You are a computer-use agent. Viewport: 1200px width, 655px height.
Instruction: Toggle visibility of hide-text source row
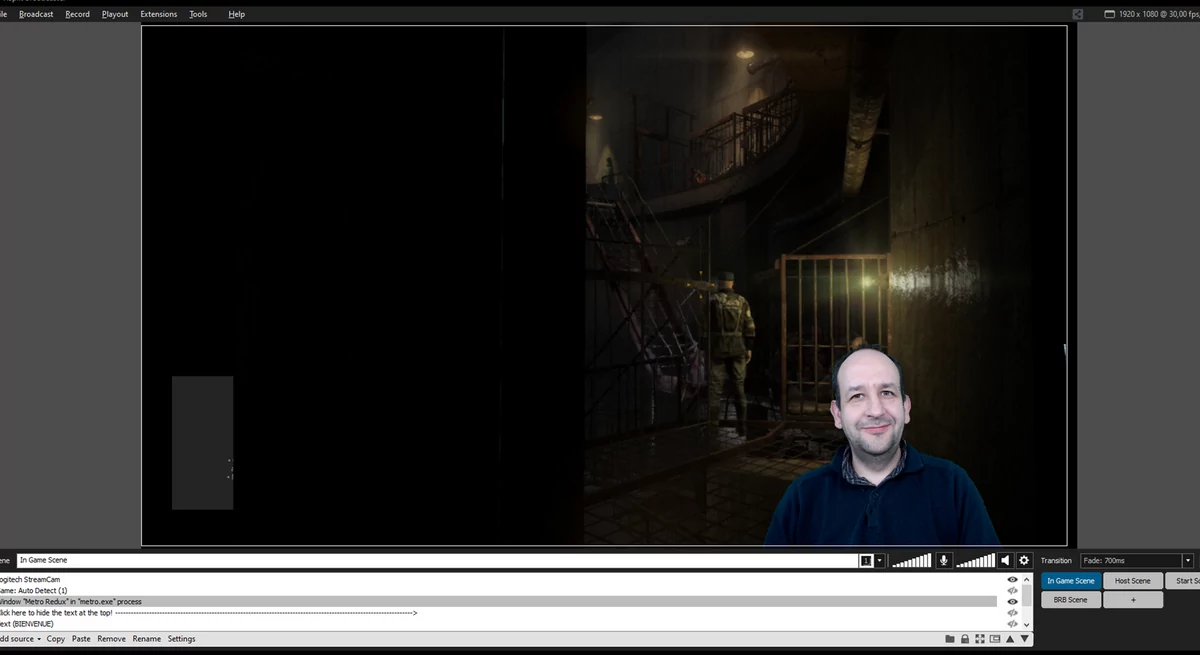pyautogui.click(x=1012, y=613)
